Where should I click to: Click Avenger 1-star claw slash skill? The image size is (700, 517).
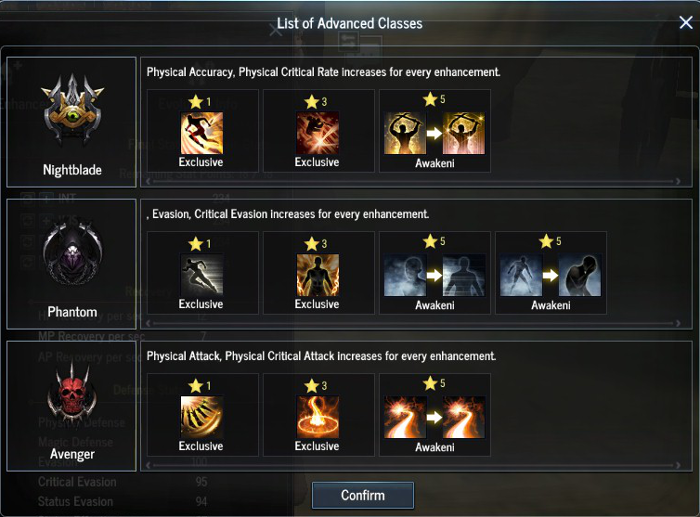coord(202,417)
